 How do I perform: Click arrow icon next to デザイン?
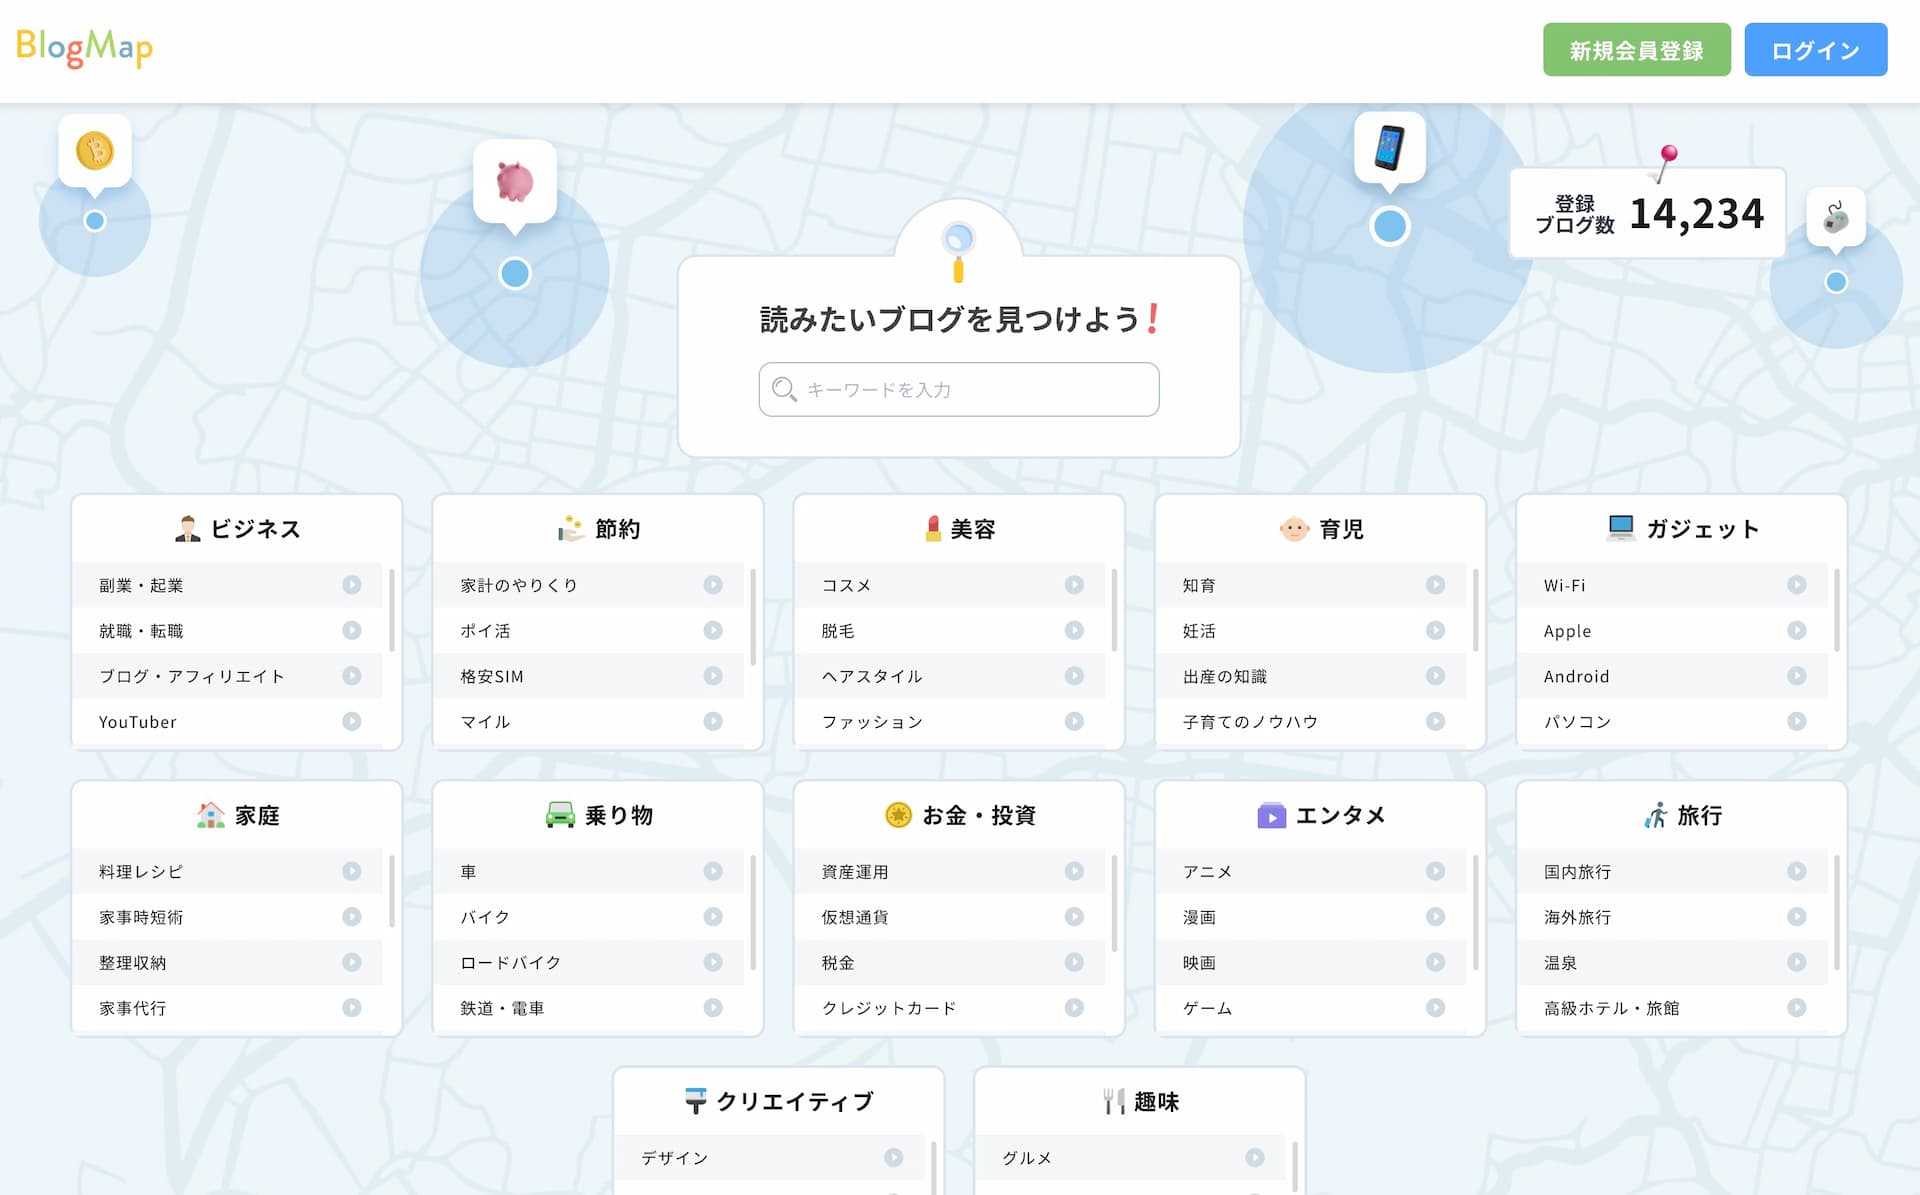point(893,1157)
